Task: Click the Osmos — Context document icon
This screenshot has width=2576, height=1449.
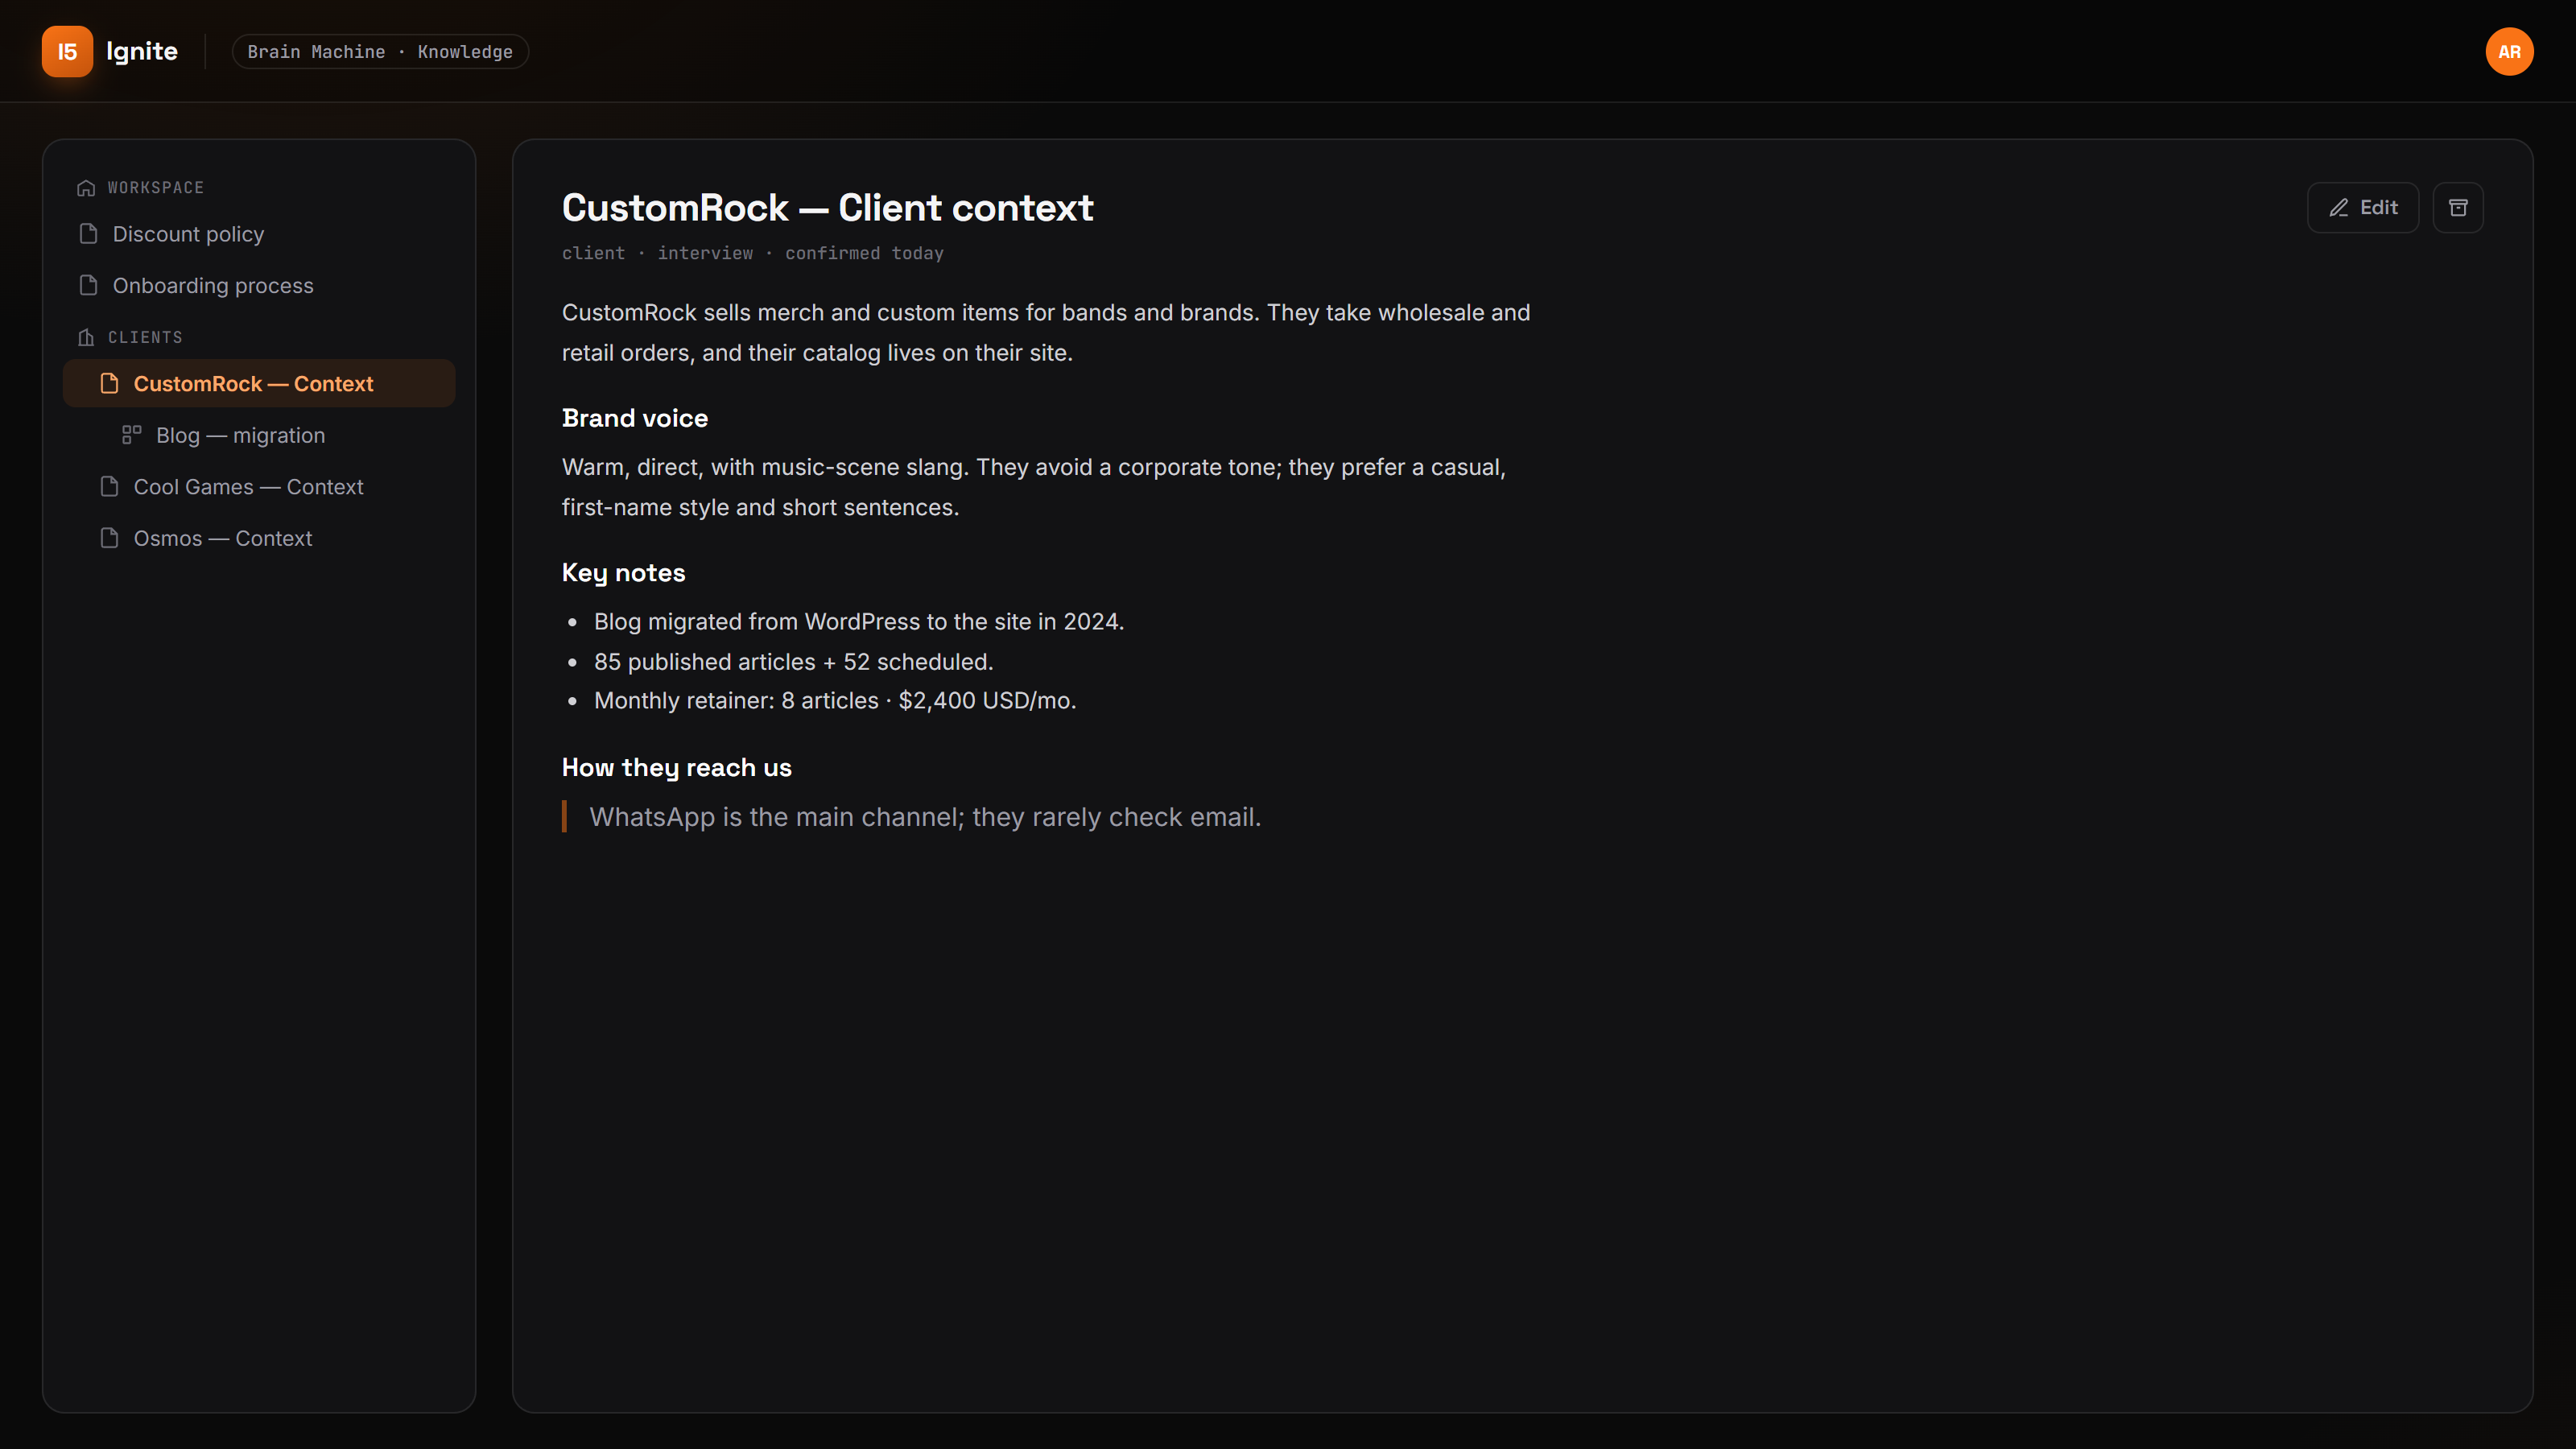Action: pyautogui.click(x=109, y=538)
